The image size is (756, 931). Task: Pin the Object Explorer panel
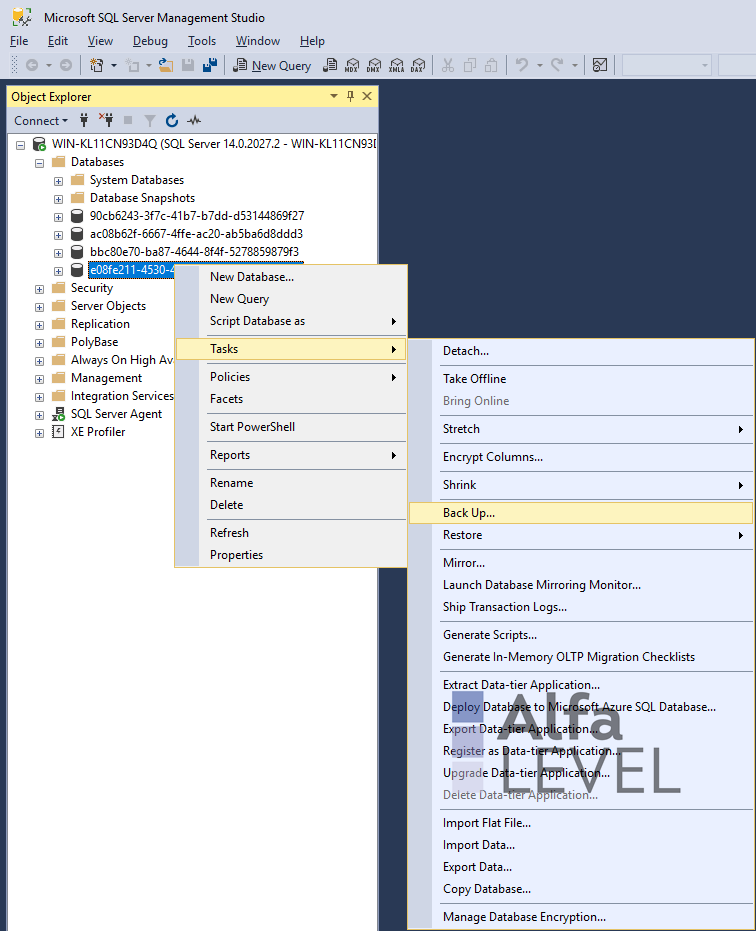point(350,96)
